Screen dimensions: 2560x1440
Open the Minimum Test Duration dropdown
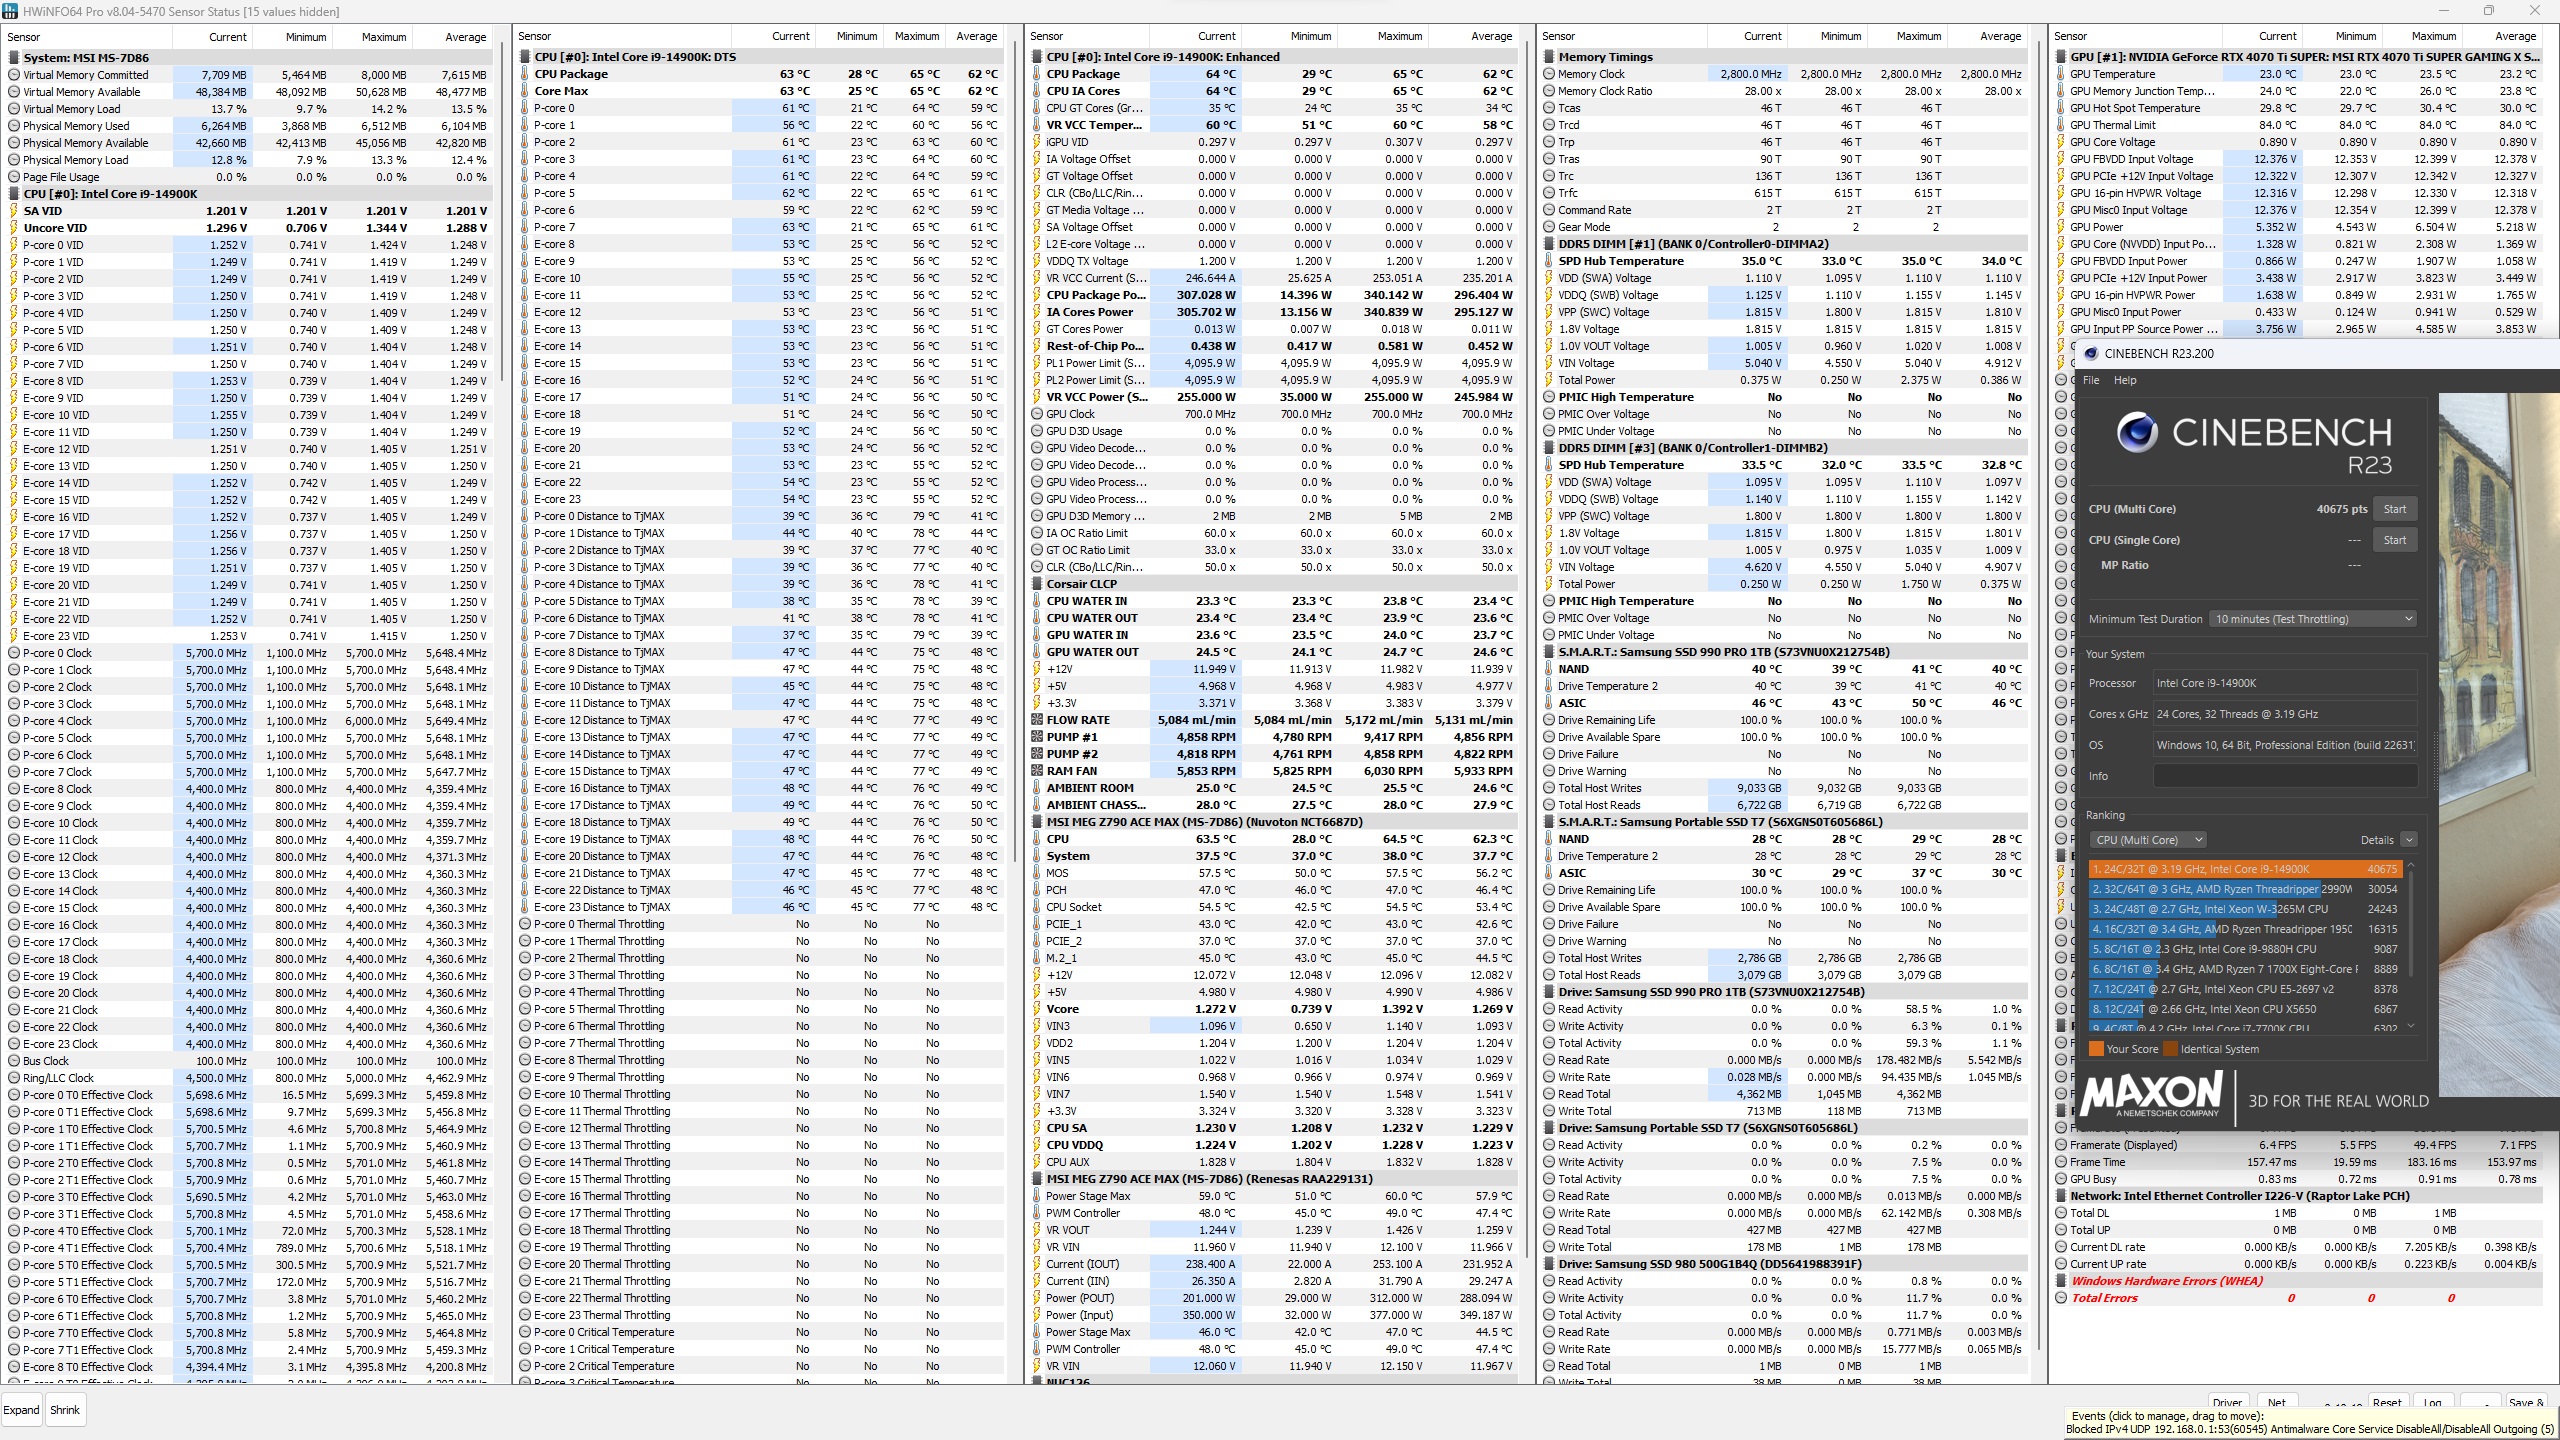(2312, 619)
